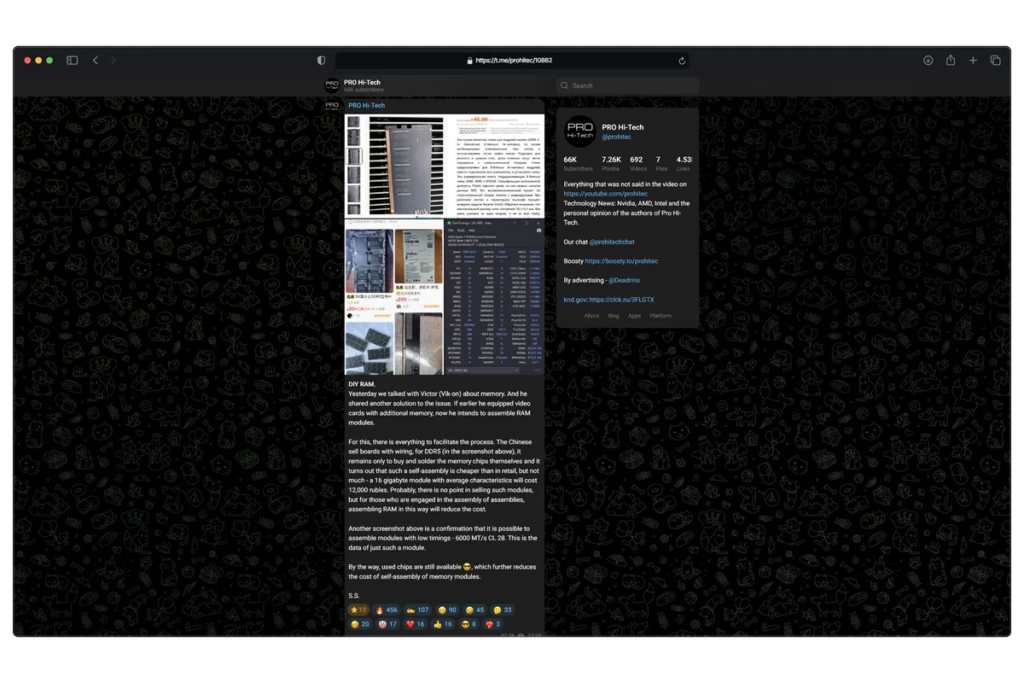Go back using the browser back arrow
Image resolution: width=1024 pixels, height=683 pixels.
(95, 60)
